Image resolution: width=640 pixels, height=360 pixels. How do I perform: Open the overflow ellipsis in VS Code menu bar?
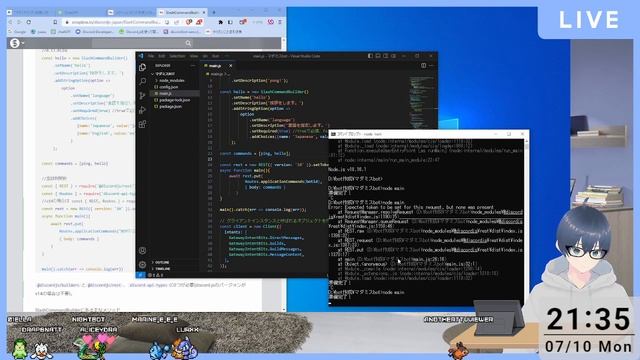tap(227, 56)
